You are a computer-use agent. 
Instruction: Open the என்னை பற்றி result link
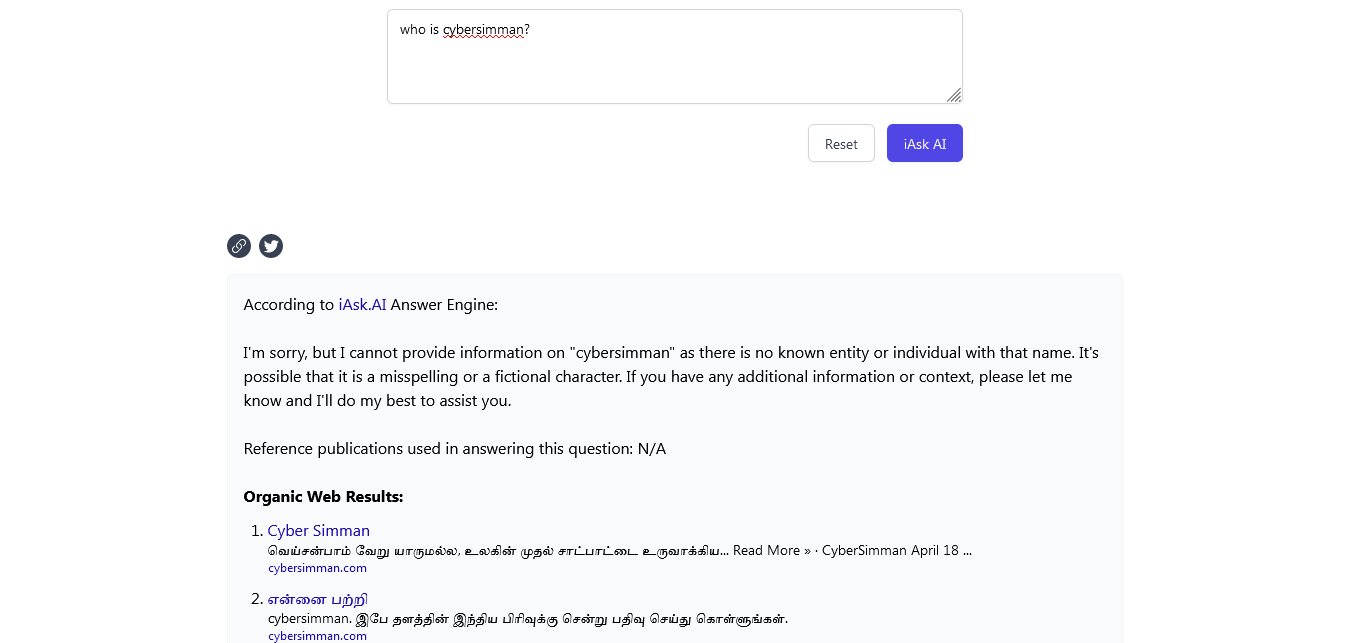(318, 599)
